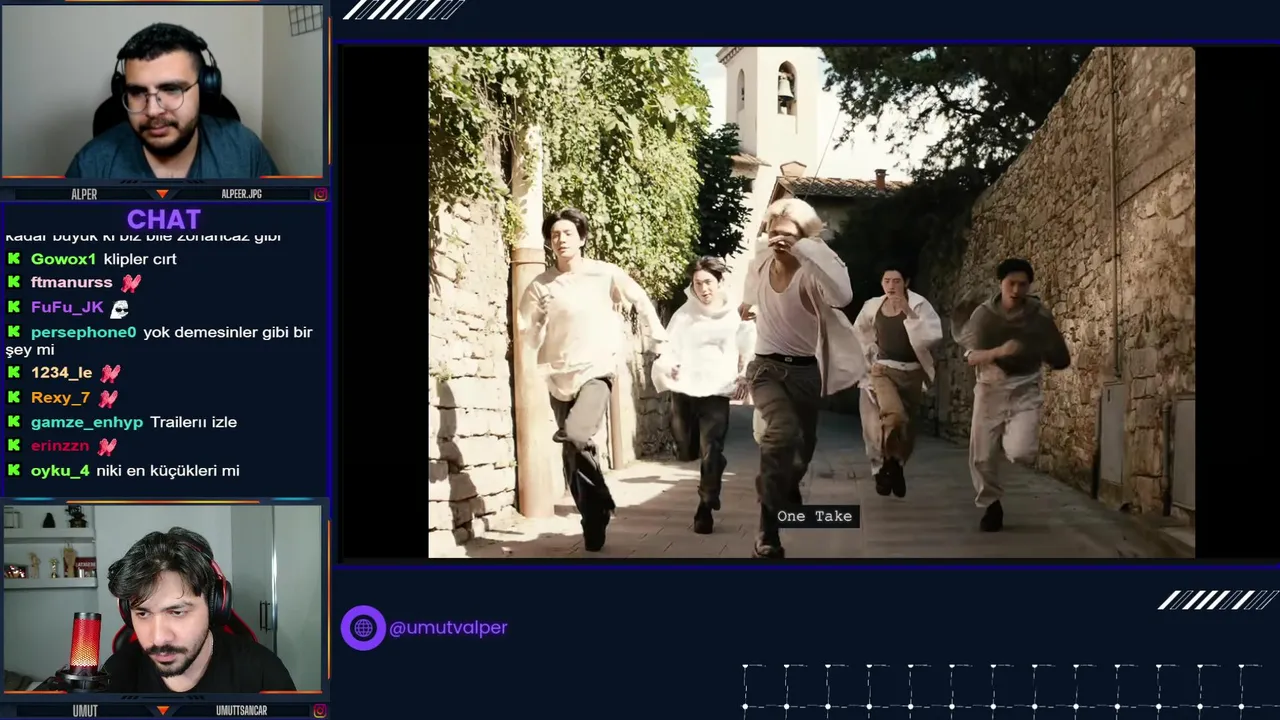Open persephone0's chat username
Image resolution: width=1280 pixels, height=720 pixels.
coord(83,332)
